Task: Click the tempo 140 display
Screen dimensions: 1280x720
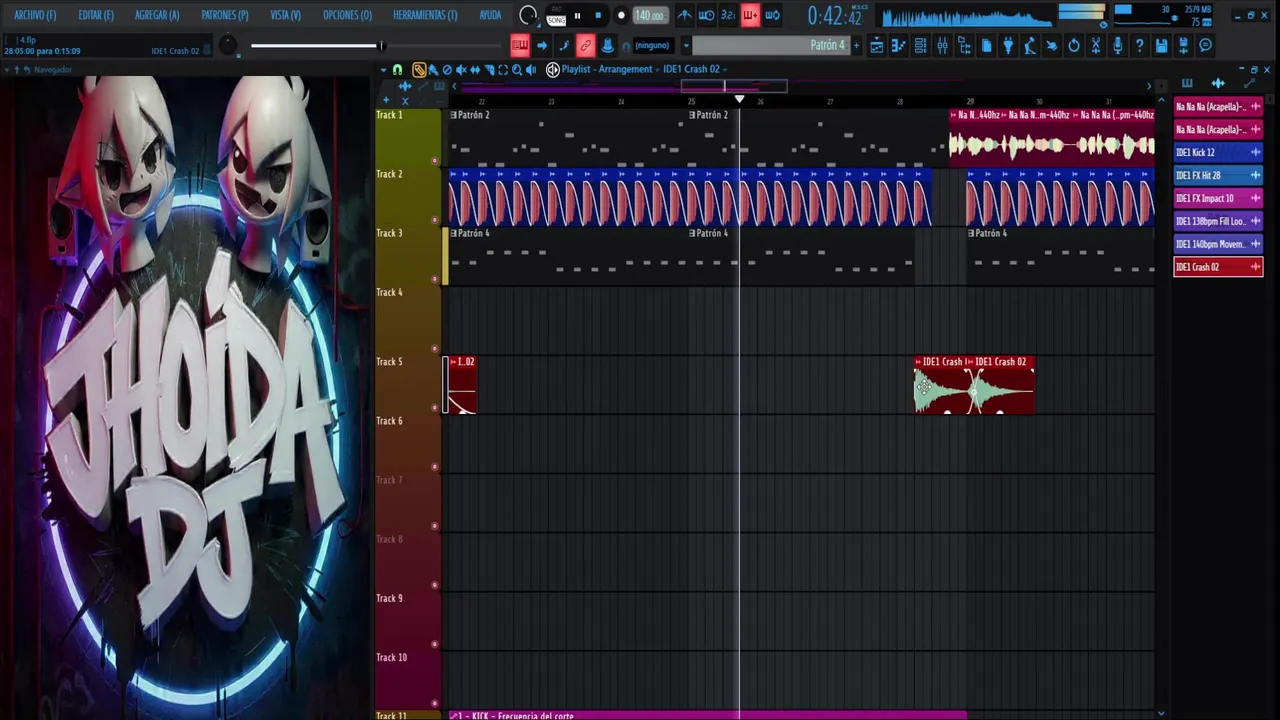Action: 649,15
